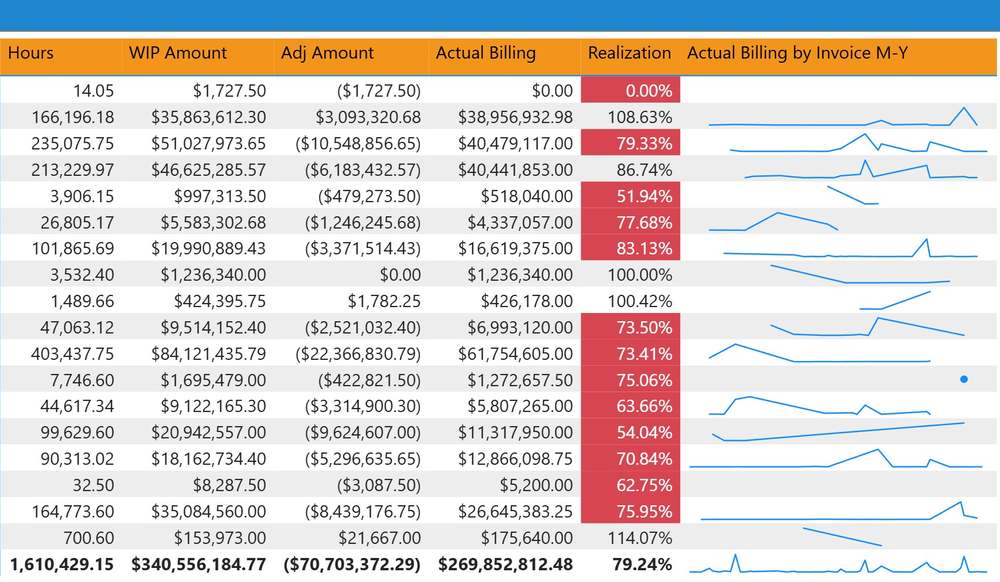Click the total row sparkline
The image size is (1000, 582).
pos(838,564)
